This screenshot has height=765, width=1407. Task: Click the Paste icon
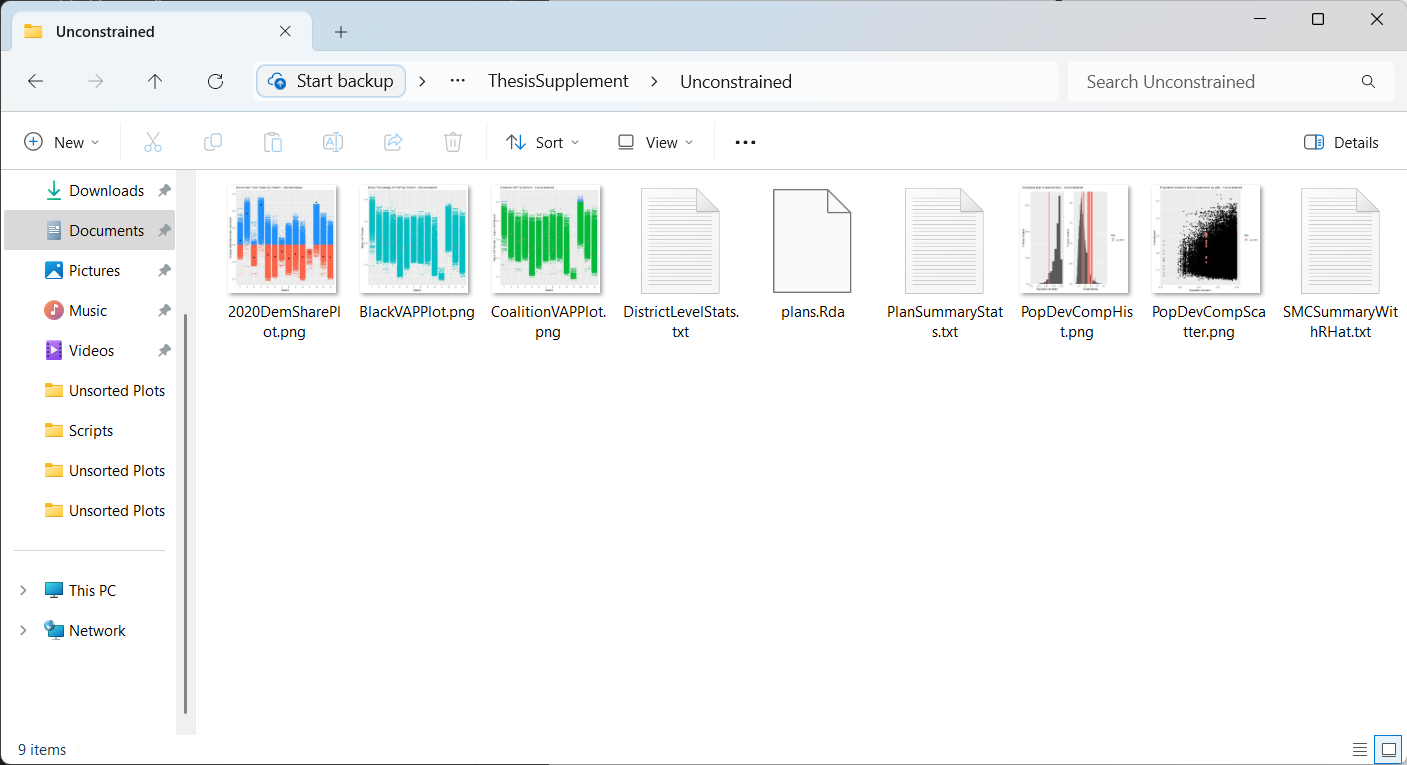click(272, 142)
